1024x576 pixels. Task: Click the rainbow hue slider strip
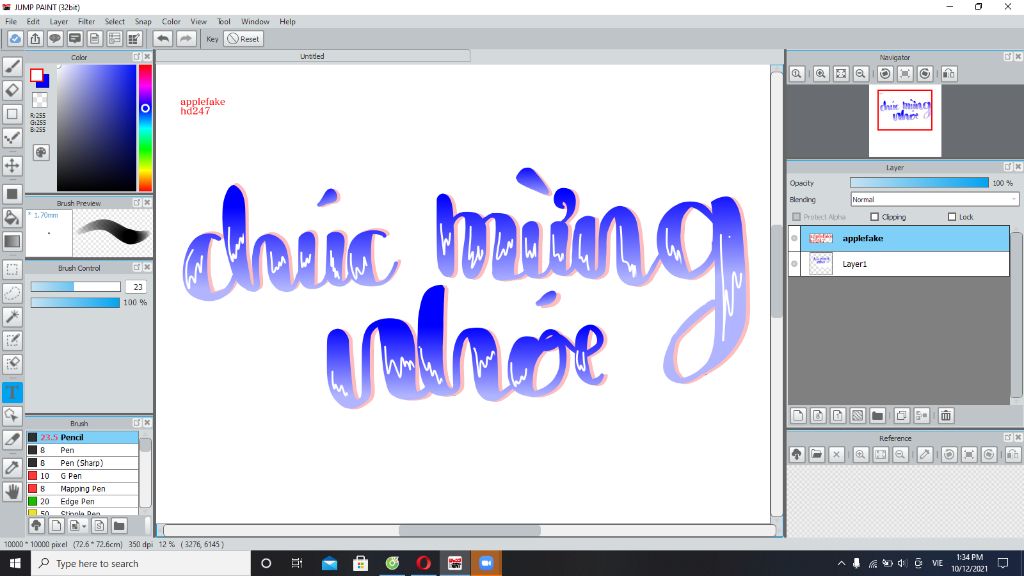coord(145,127)
